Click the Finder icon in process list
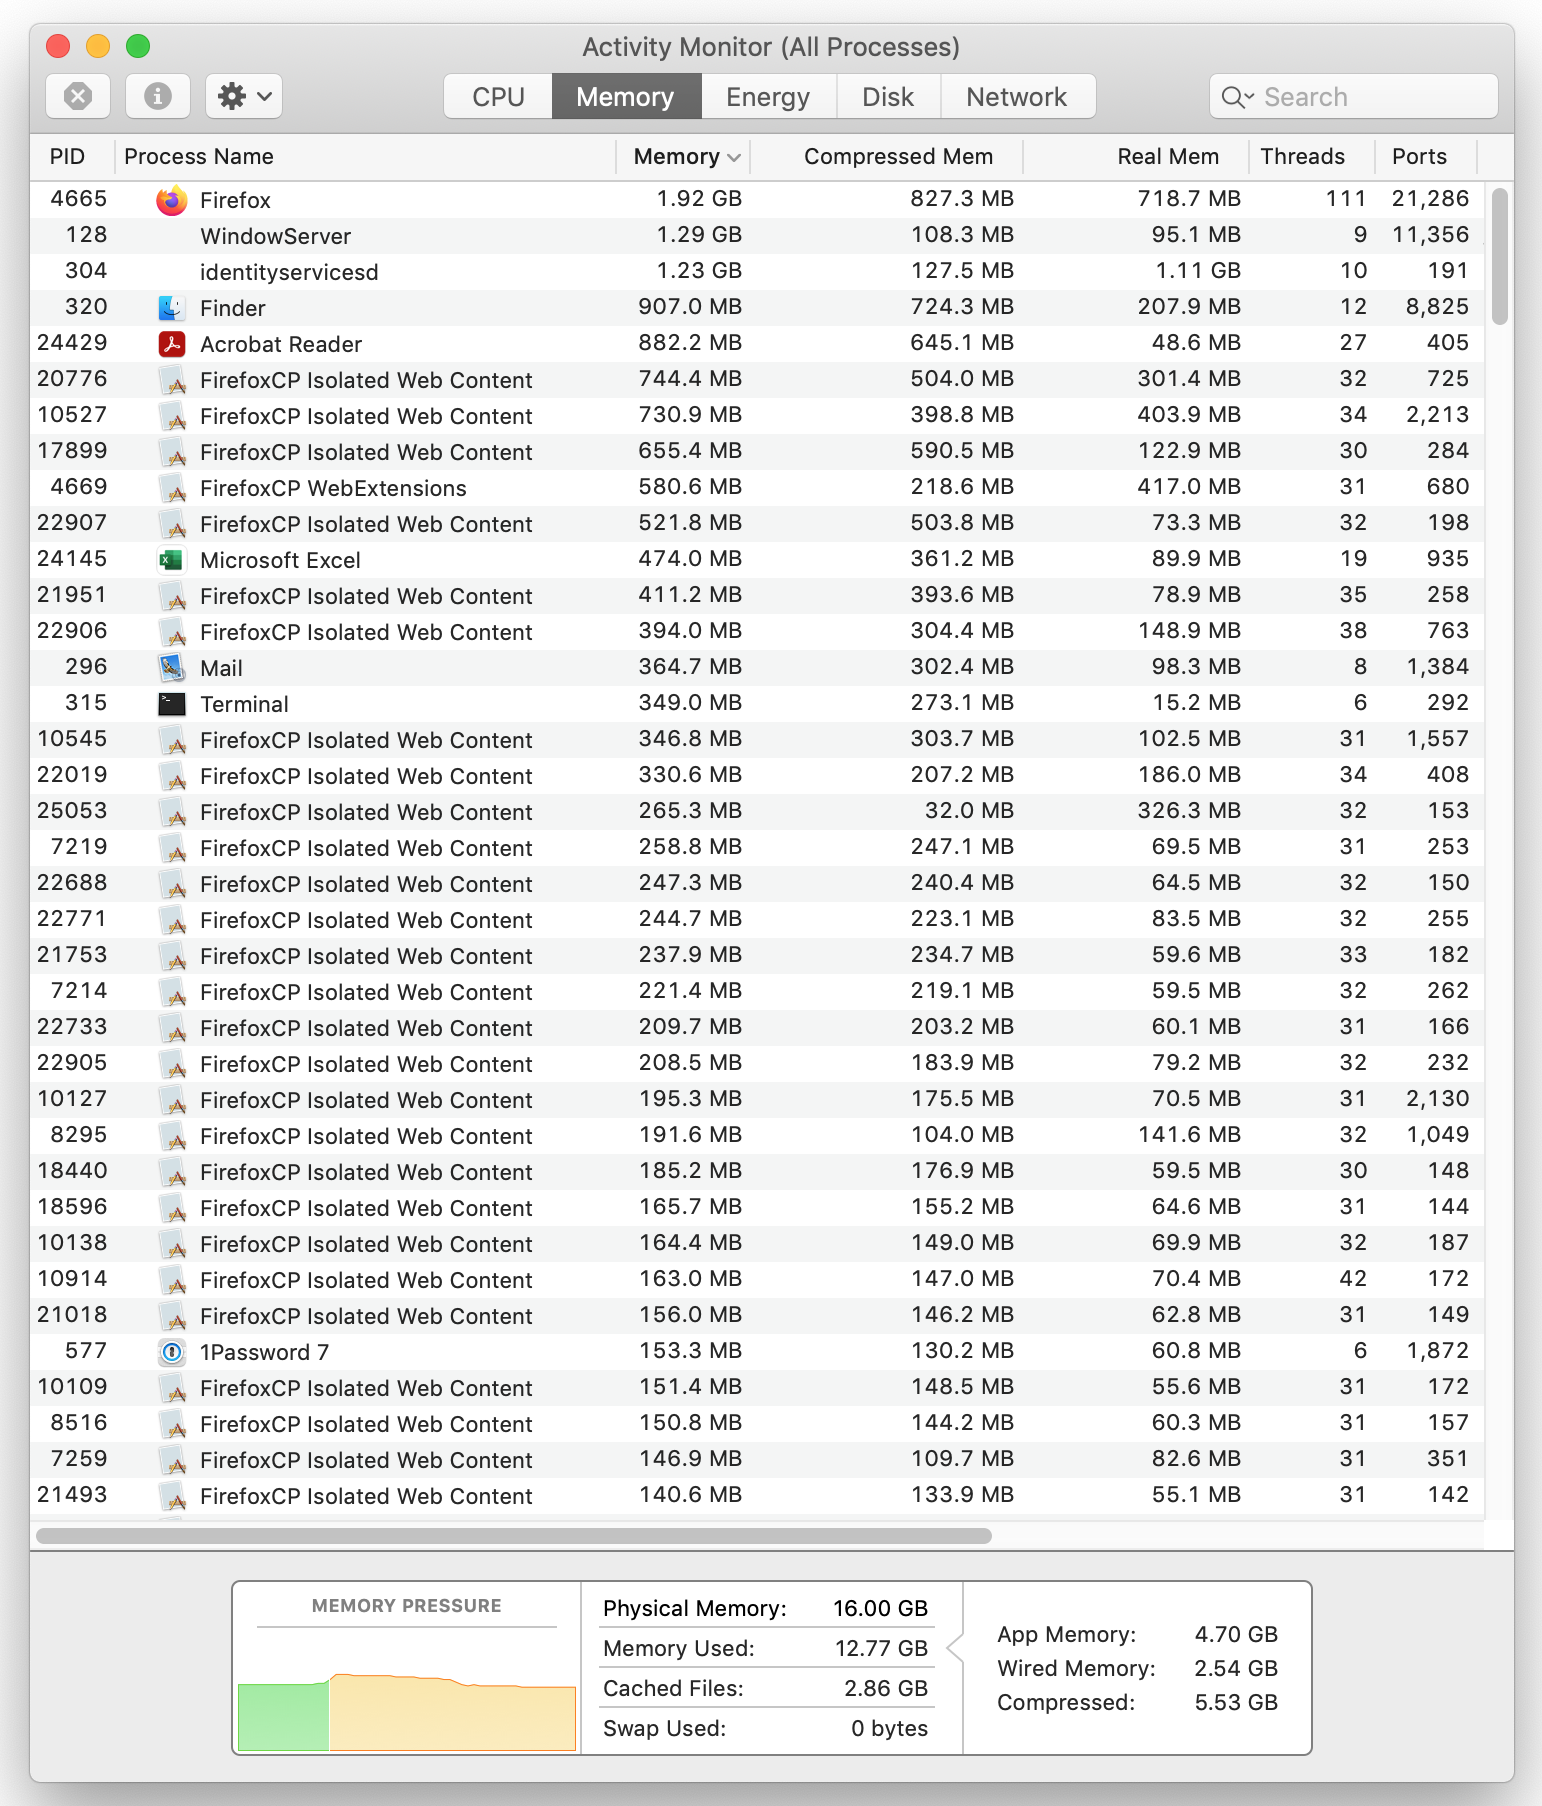 [172, 308]
